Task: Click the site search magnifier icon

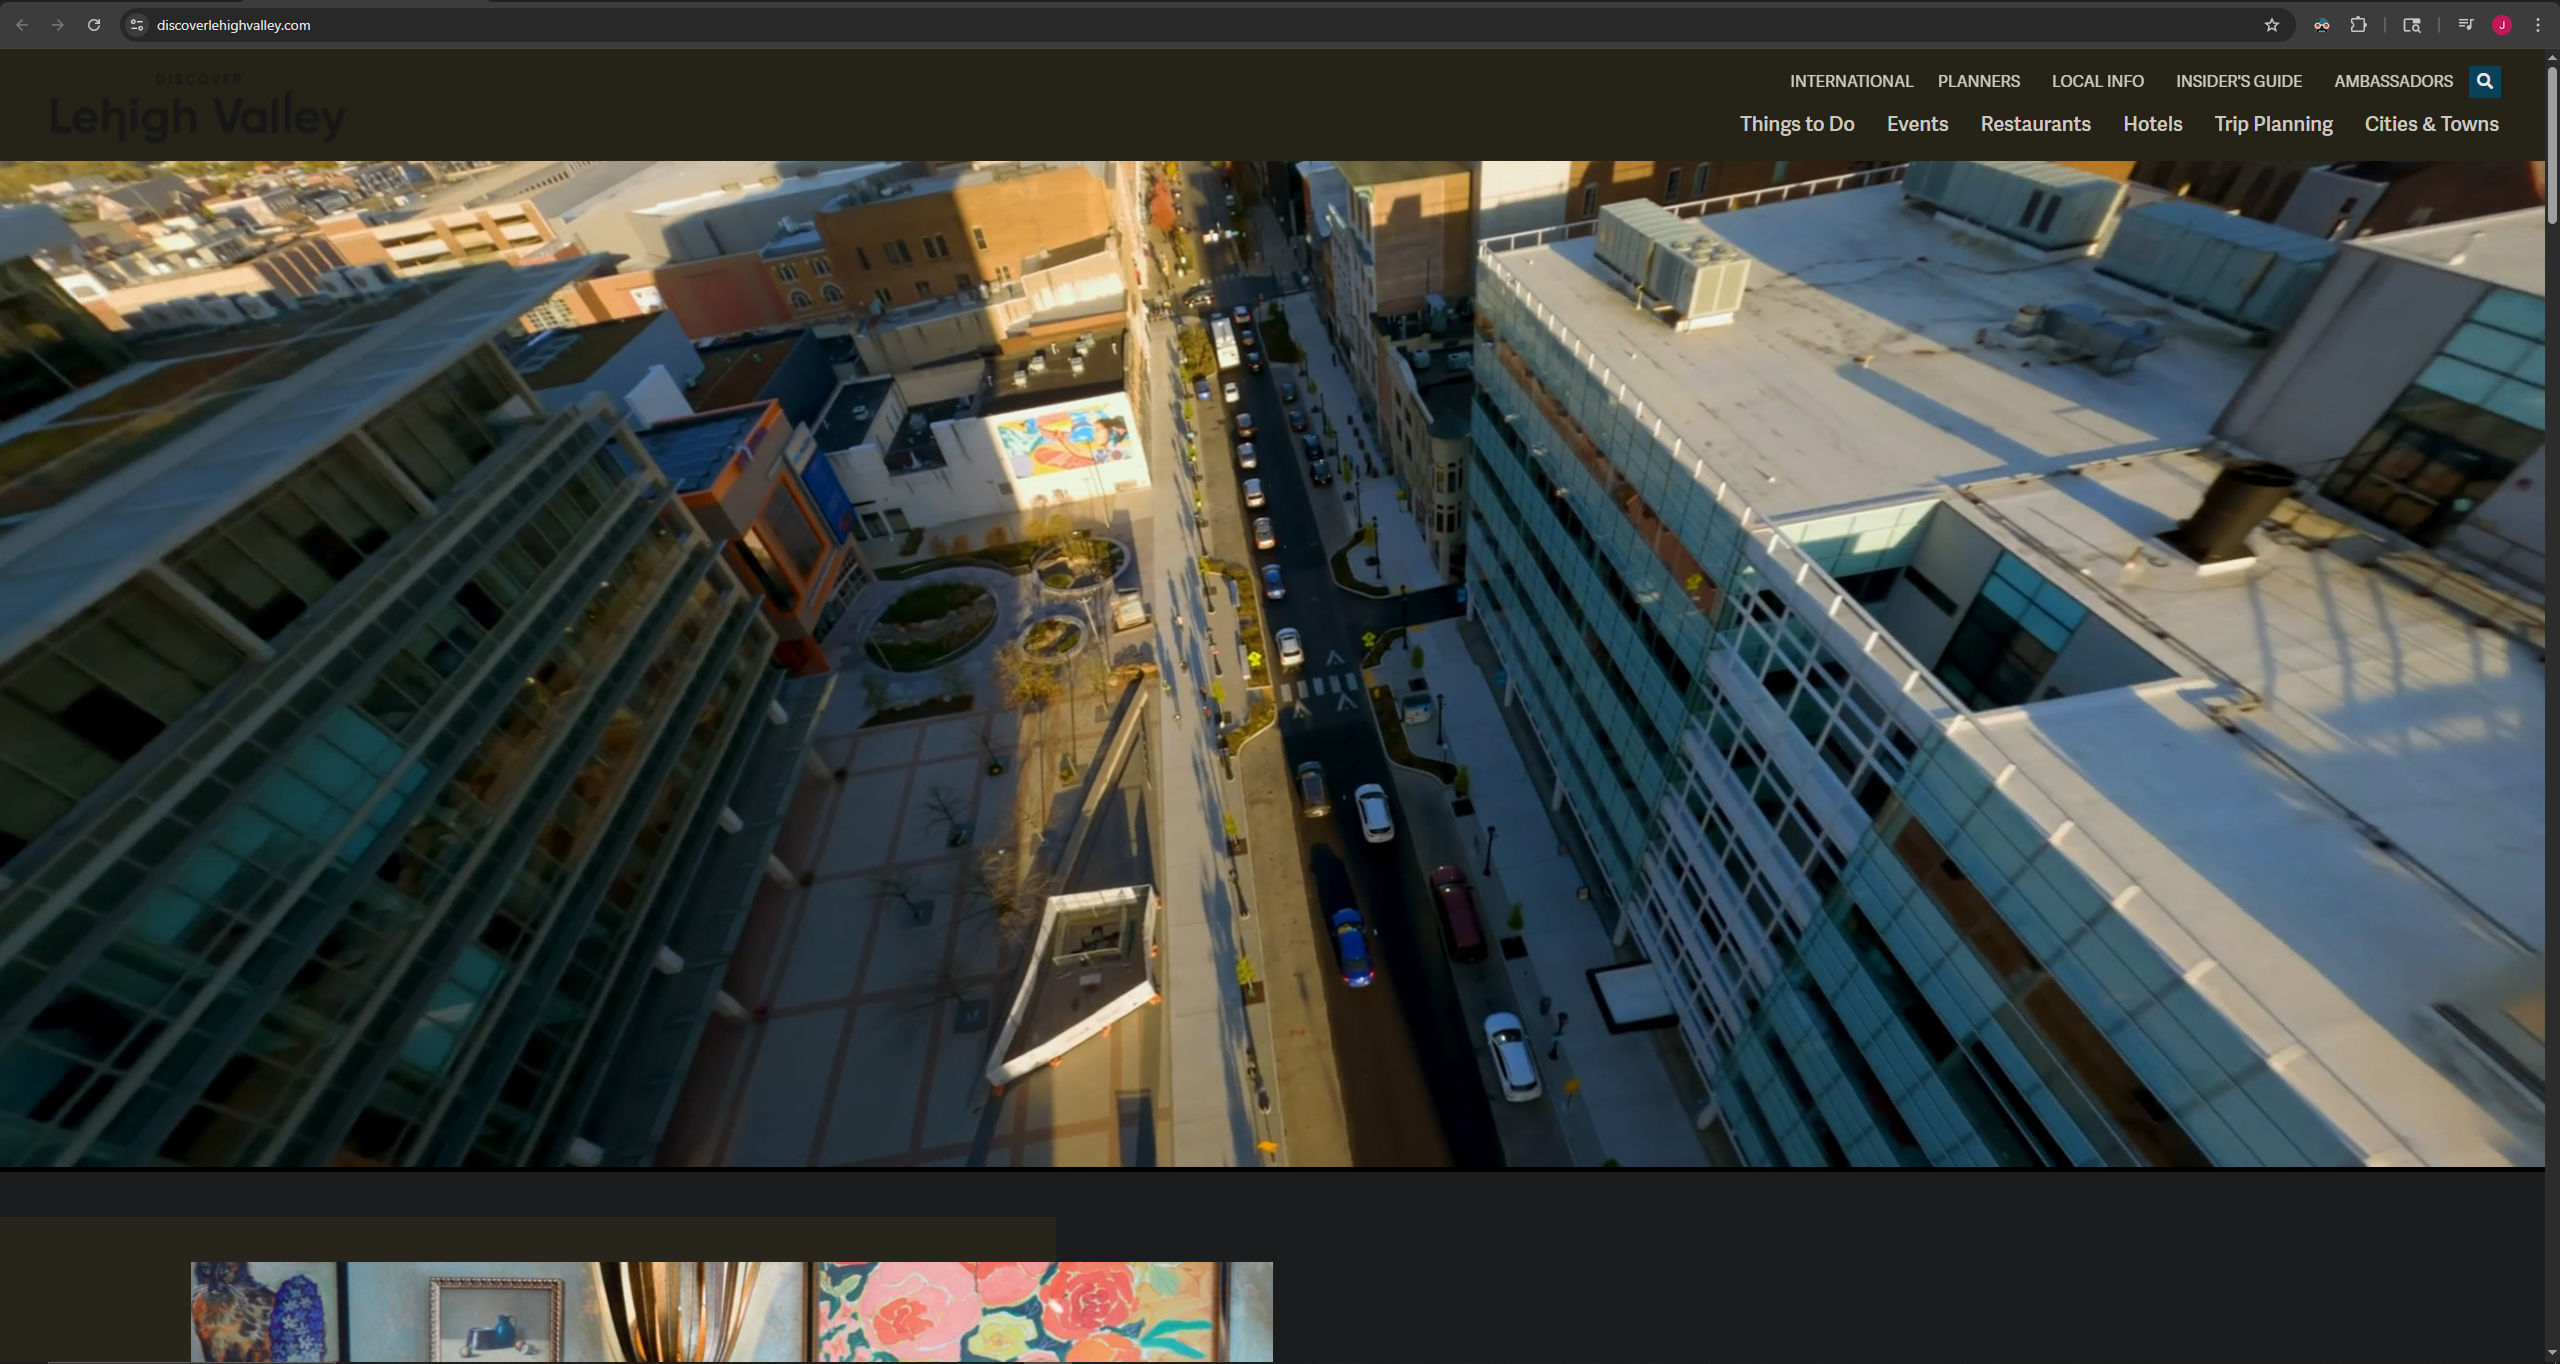Action: [2484, 81]
